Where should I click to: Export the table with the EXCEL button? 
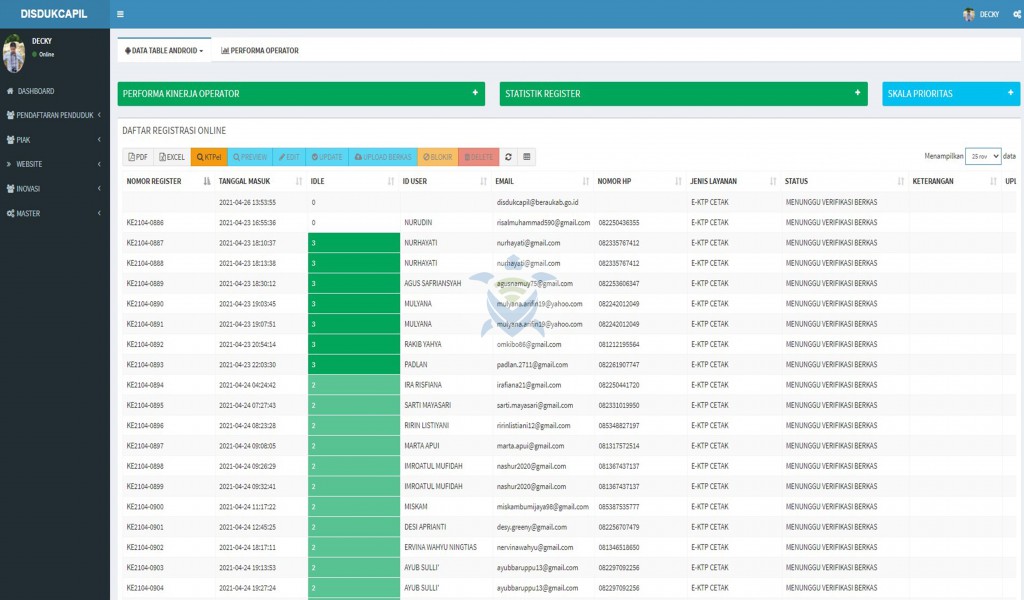172,157
